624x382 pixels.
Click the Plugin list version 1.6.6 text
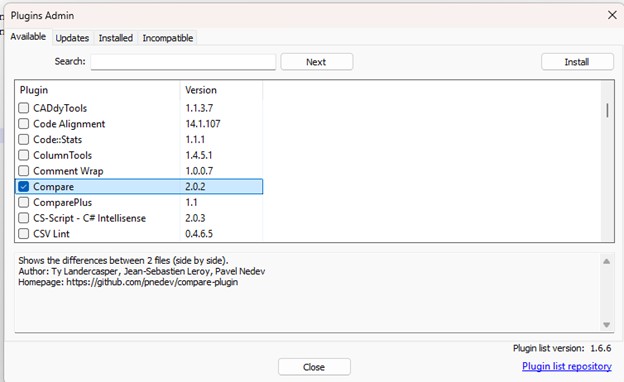tap(562, 348)
